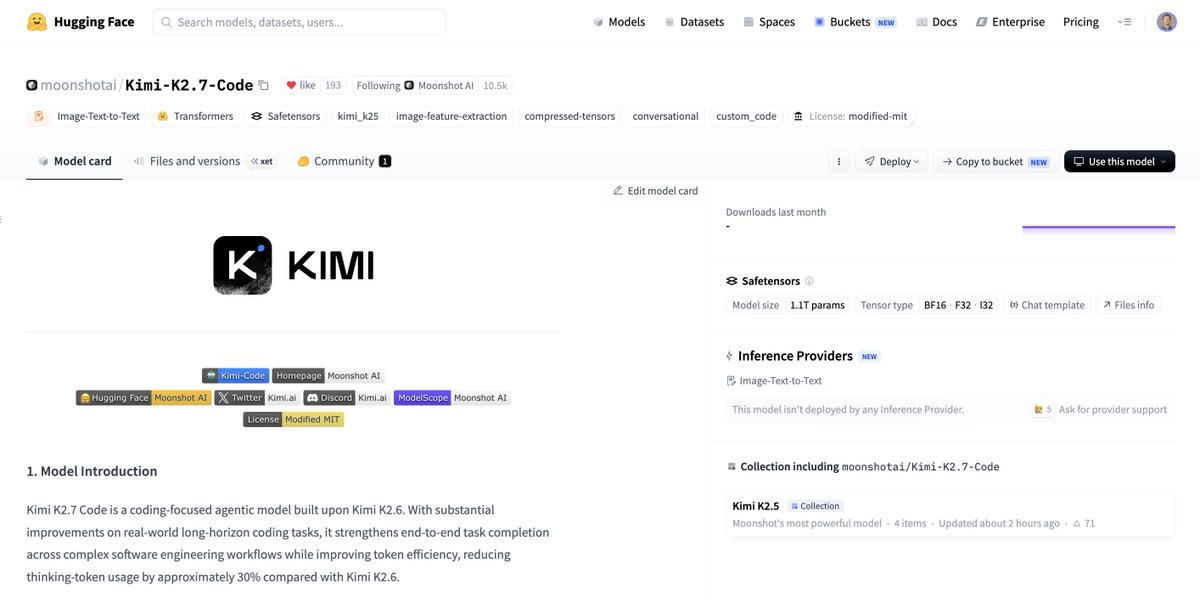Open the Kimi K2.5 collection link
This screenshot has height=602, width=1200.
[755, 505]
